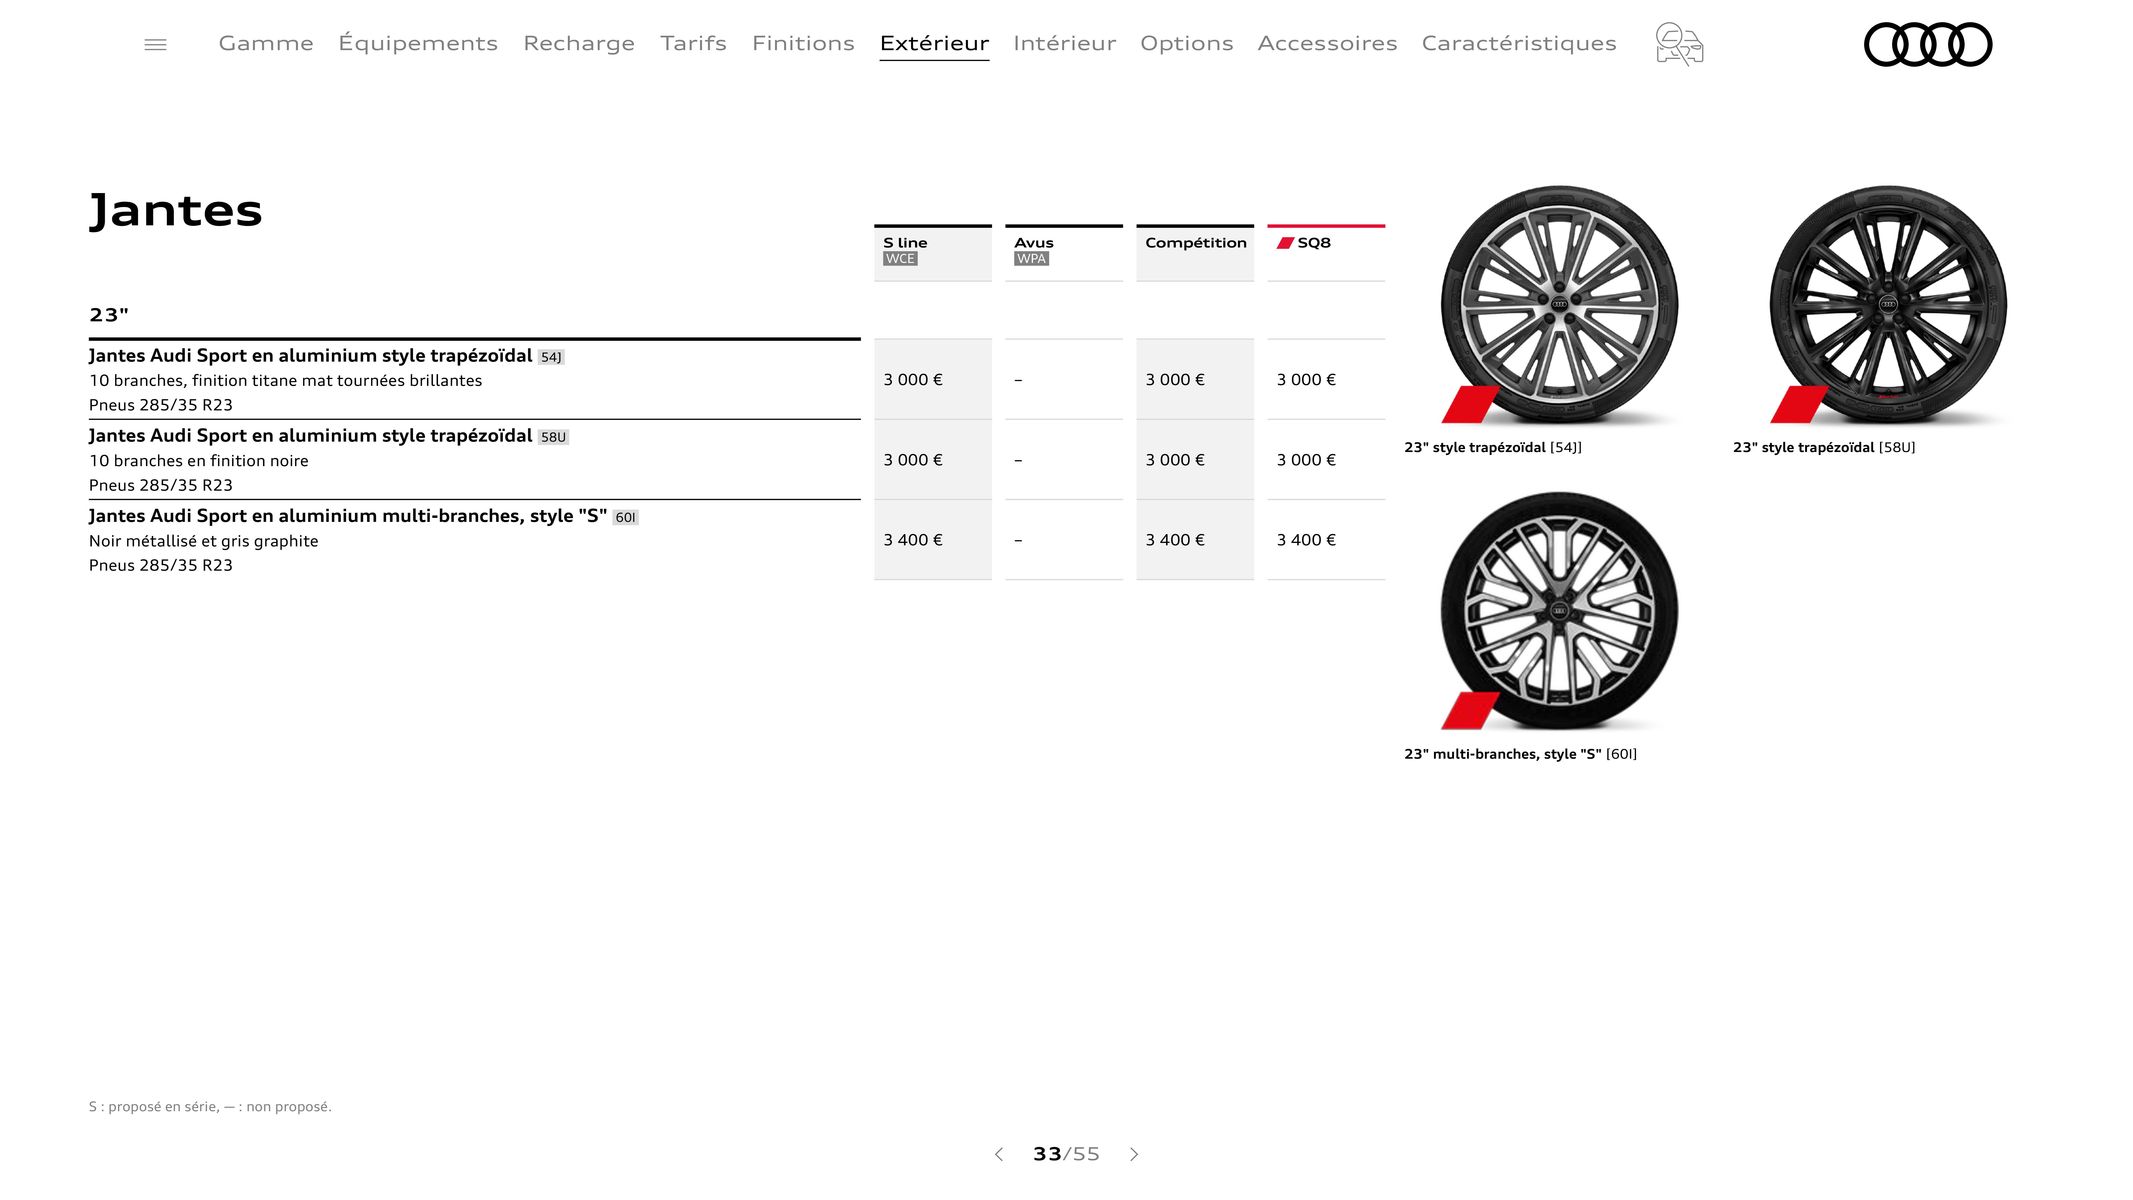Select the S line column header
This screenshot has width=2133, height=1200.
[932, 253]
